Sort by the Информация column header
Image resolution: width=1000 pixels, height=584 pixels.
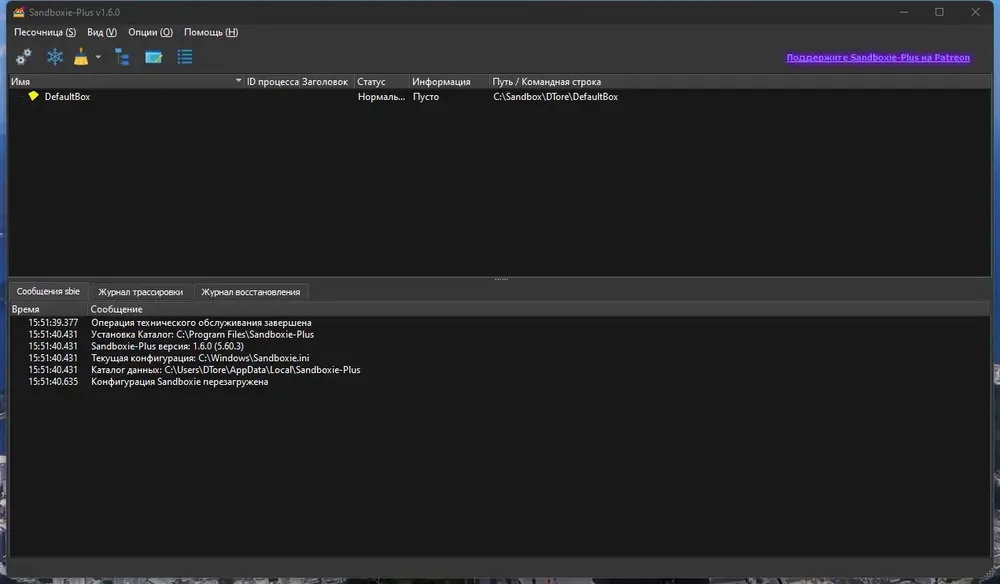pyautogui.click(x=449, y=82)
